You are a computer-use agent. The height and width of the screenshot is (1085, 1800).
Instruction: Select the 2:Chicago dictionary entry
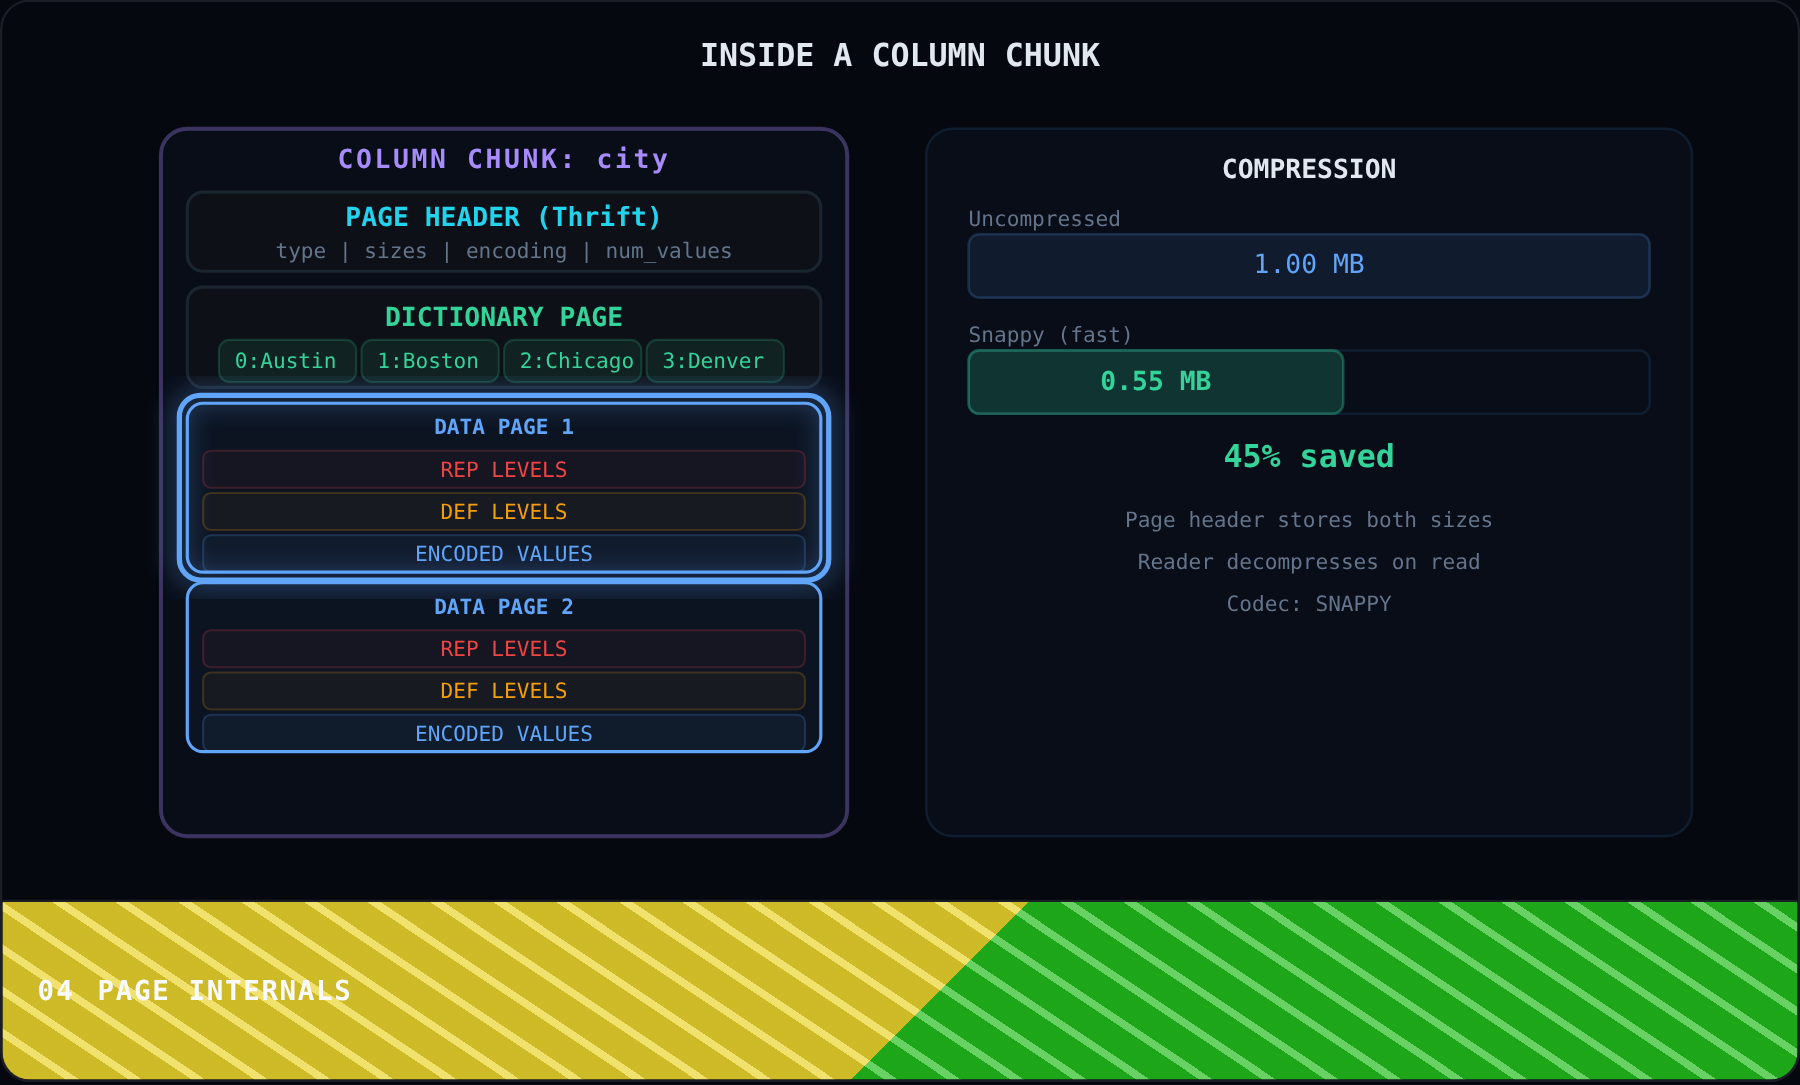[x=572, y=361]
